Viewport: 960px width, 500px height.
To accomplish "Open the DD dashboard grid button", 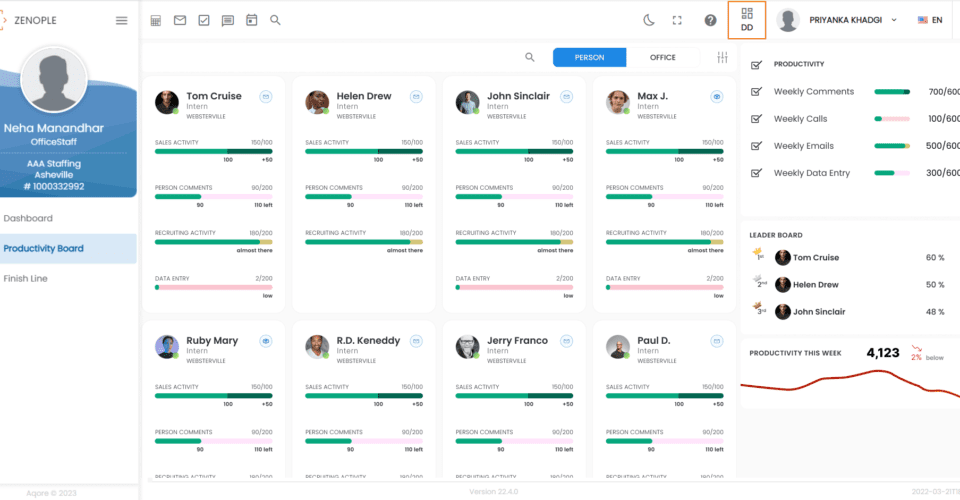I will (x=747, y=20).
